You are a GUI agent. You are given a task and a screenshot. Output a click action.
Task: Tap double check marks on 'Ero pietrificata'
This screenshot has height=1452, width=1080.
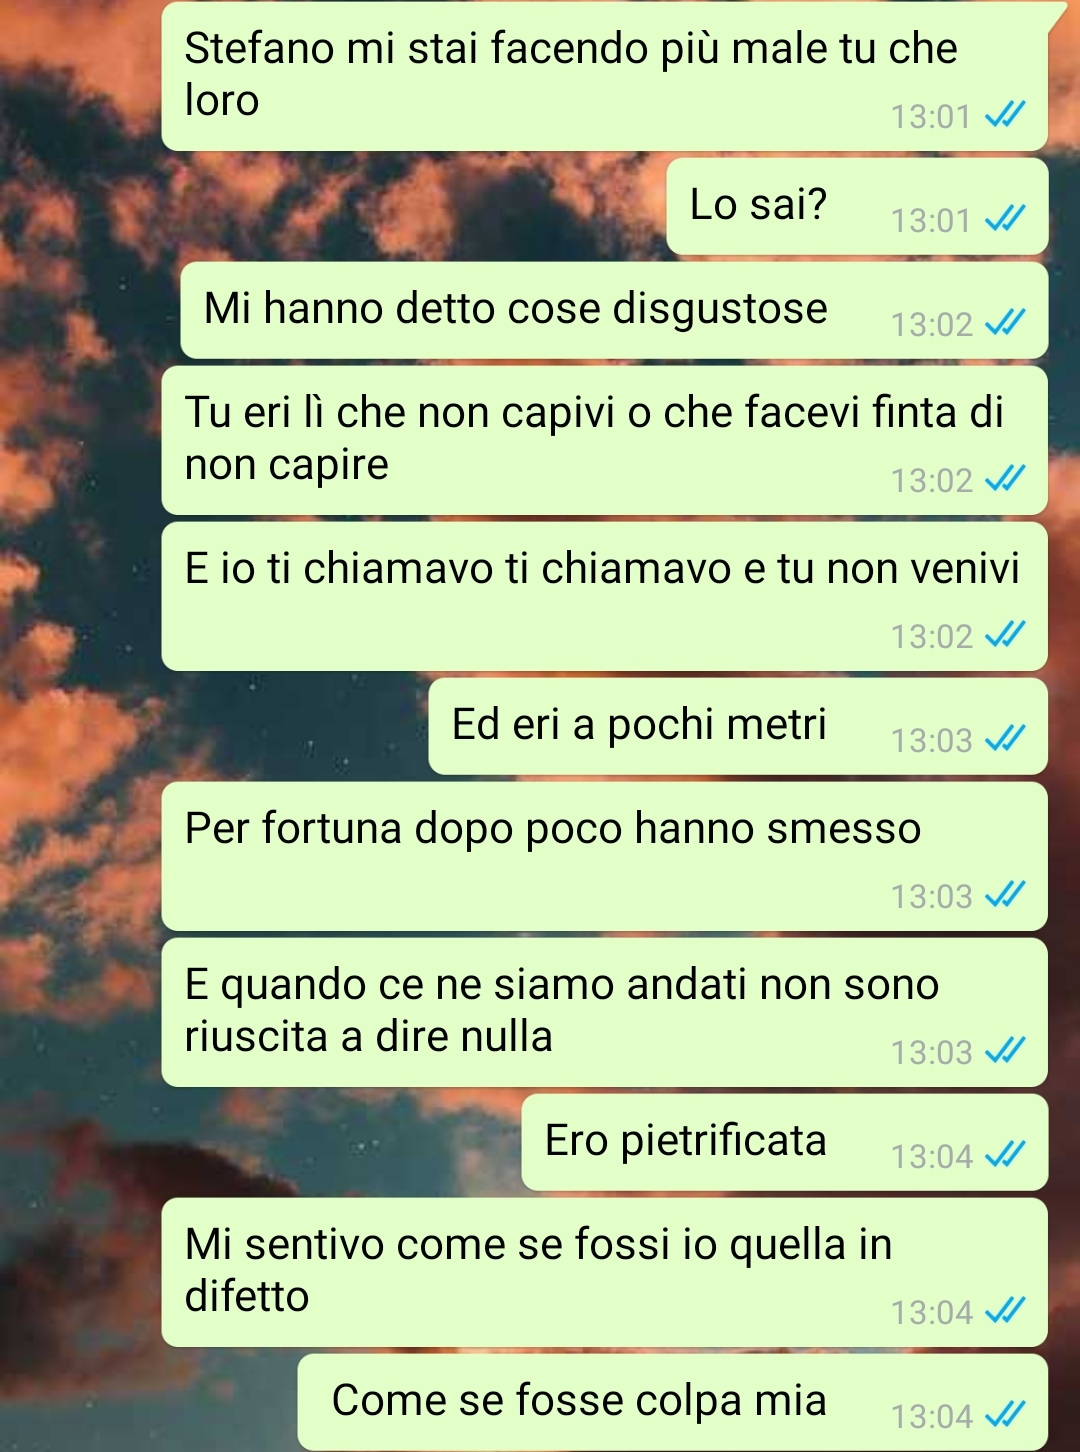coord(1005,1155)
